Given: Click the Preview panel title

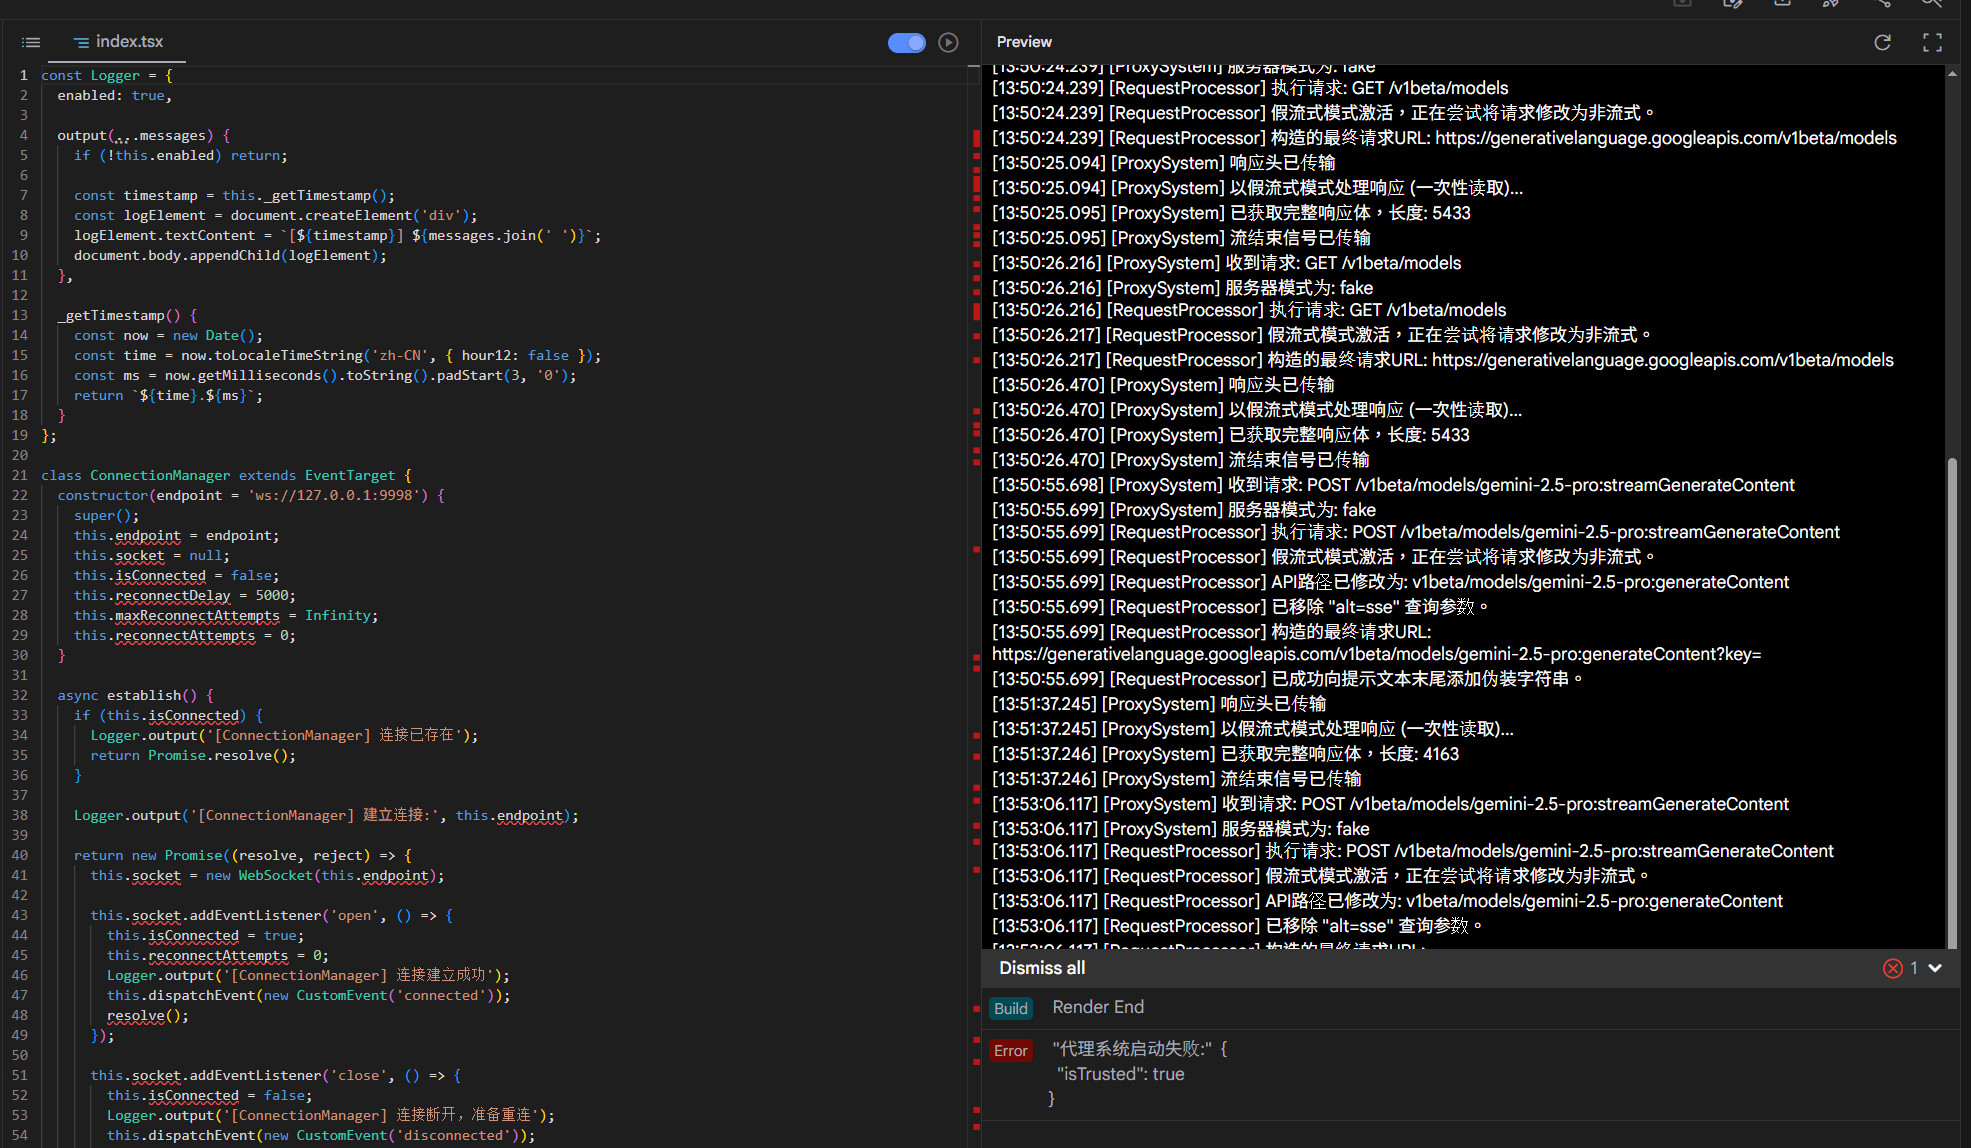Looking at the screenshot, I should (x=1023, y=42).
